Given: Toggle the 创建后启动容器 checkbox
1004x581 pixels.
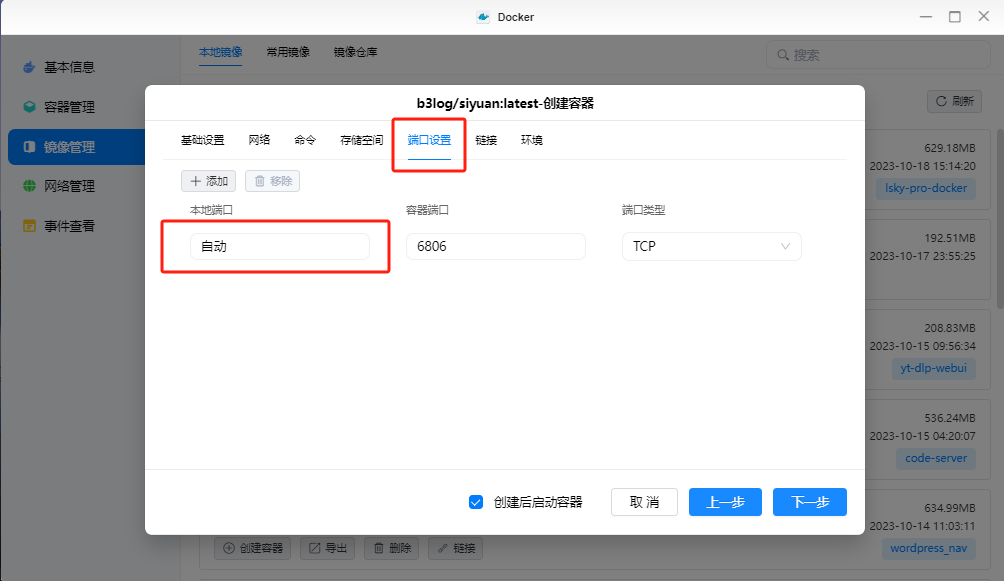Looking at the screenshot, I should (x=476, y=502).
